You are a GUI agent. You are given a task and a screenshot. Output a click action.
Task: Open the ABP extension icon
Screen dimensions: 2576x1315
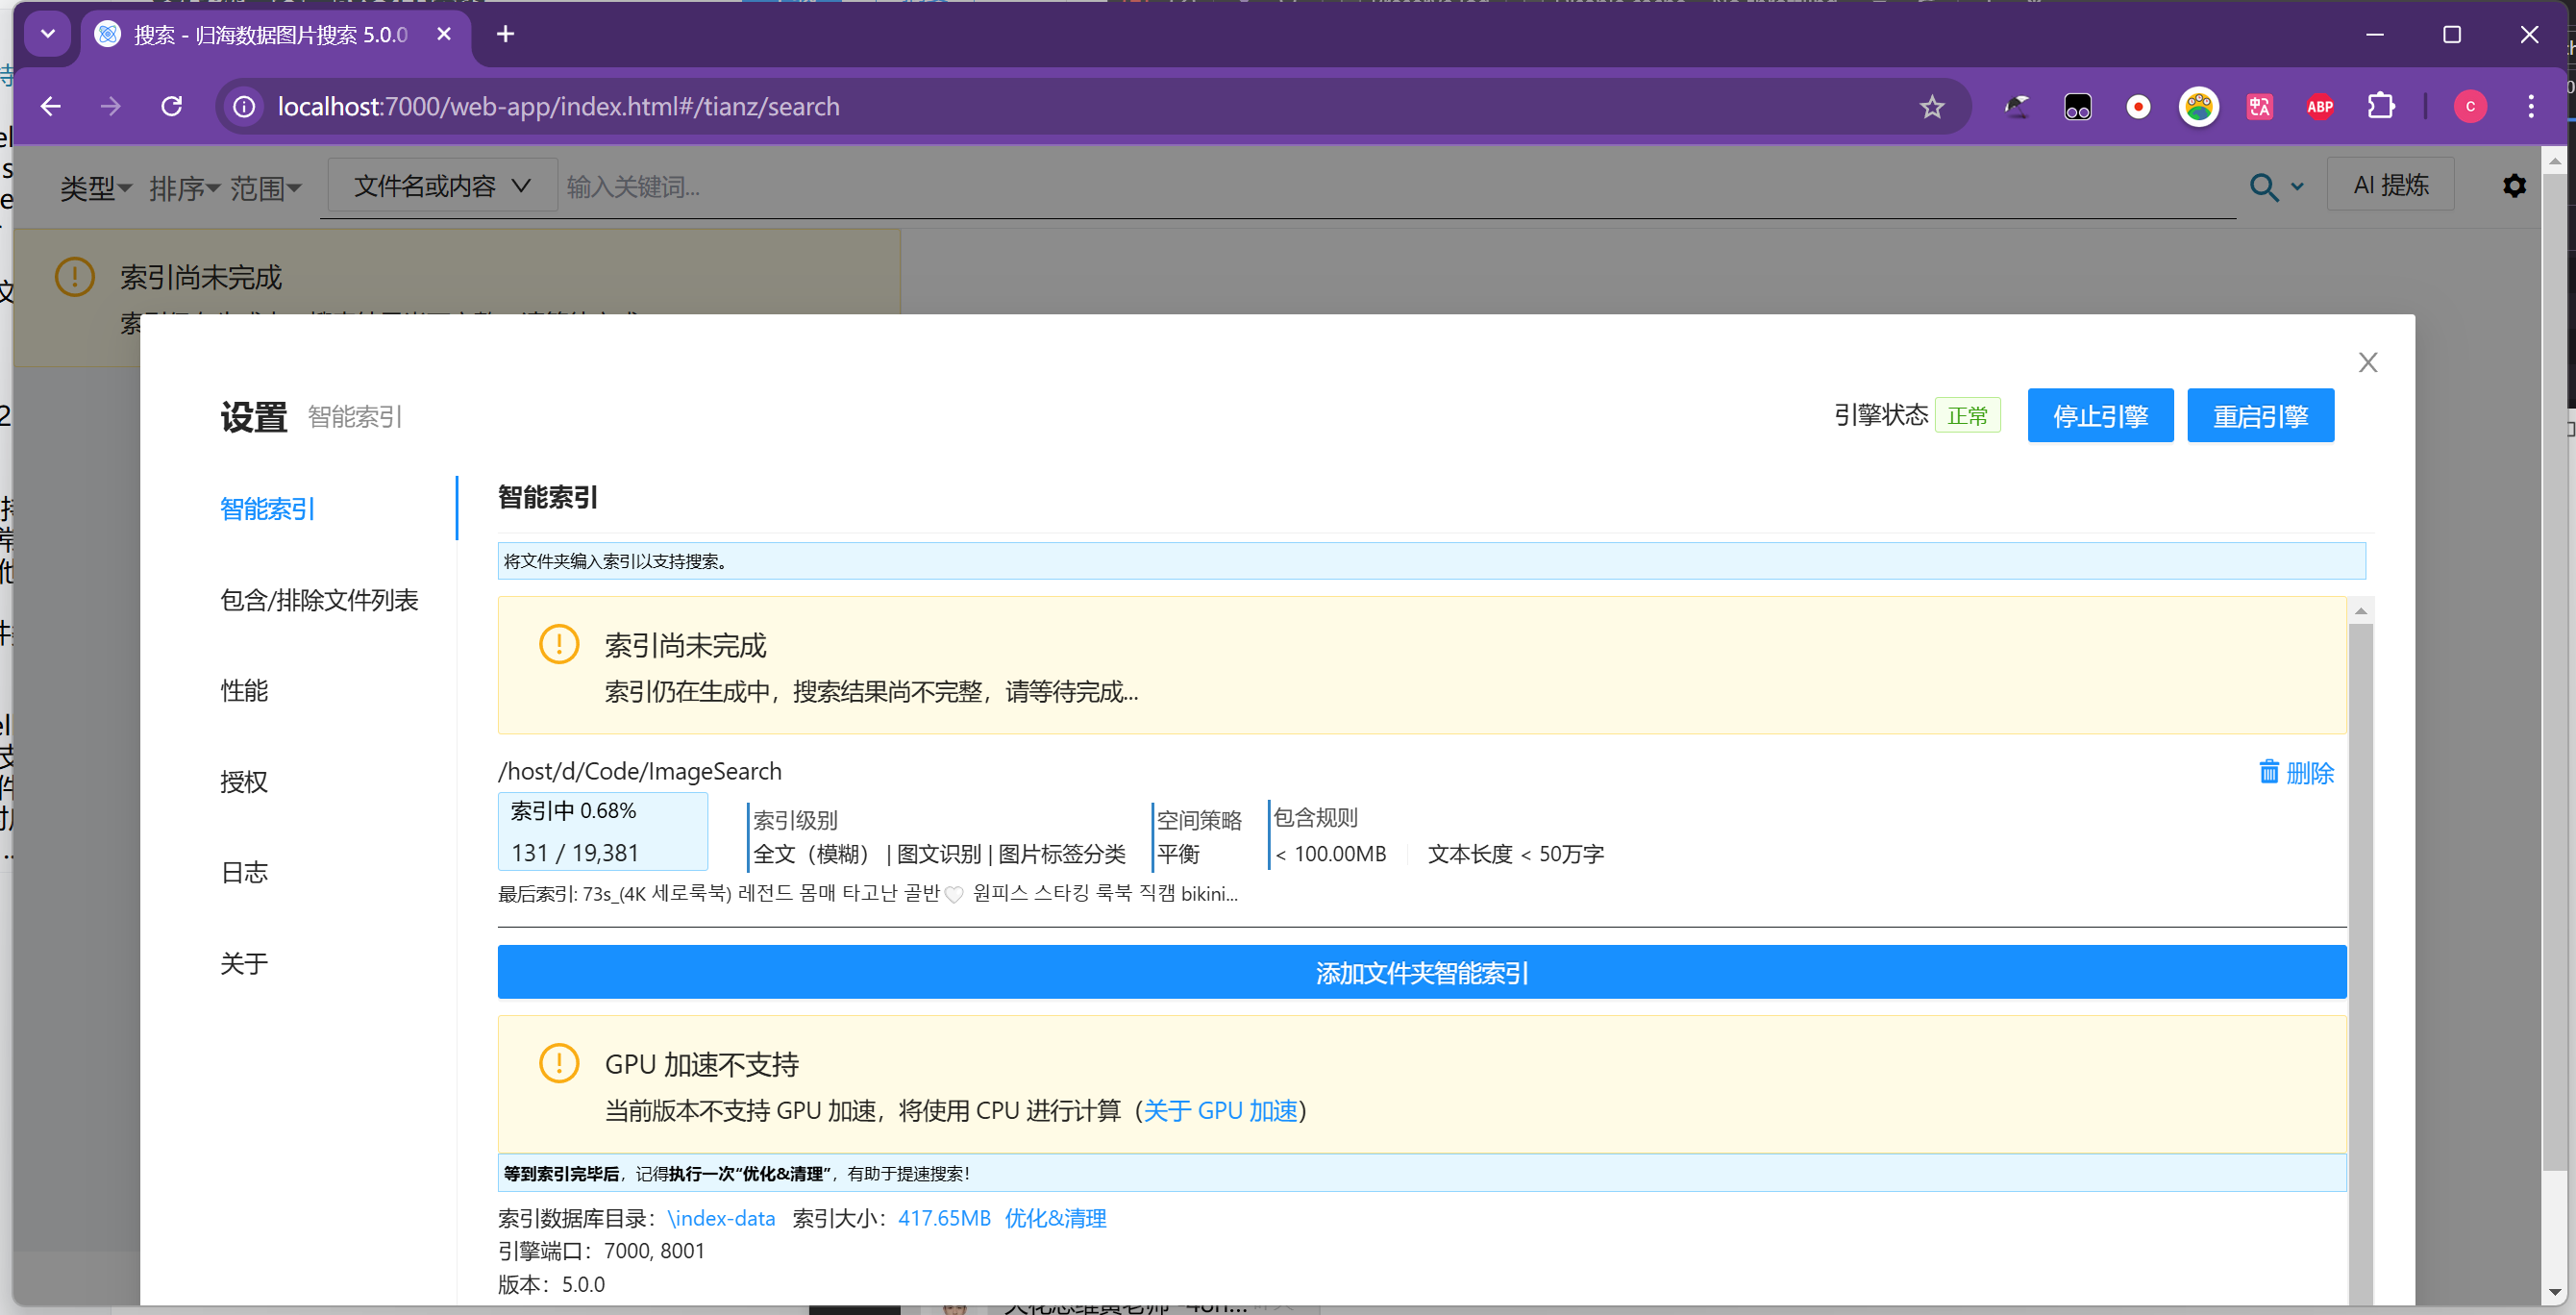2320,106
